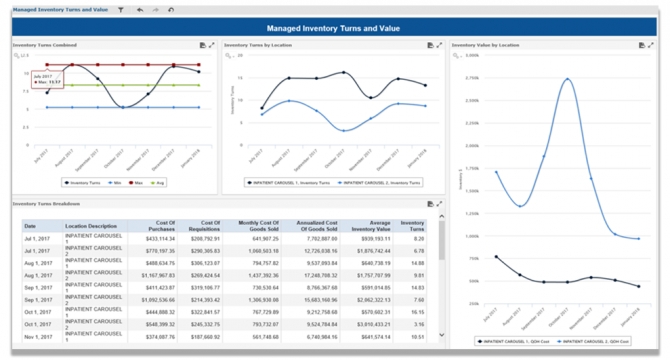Open zoom dropdown on Inventory Turns by Location

point(229,56)
